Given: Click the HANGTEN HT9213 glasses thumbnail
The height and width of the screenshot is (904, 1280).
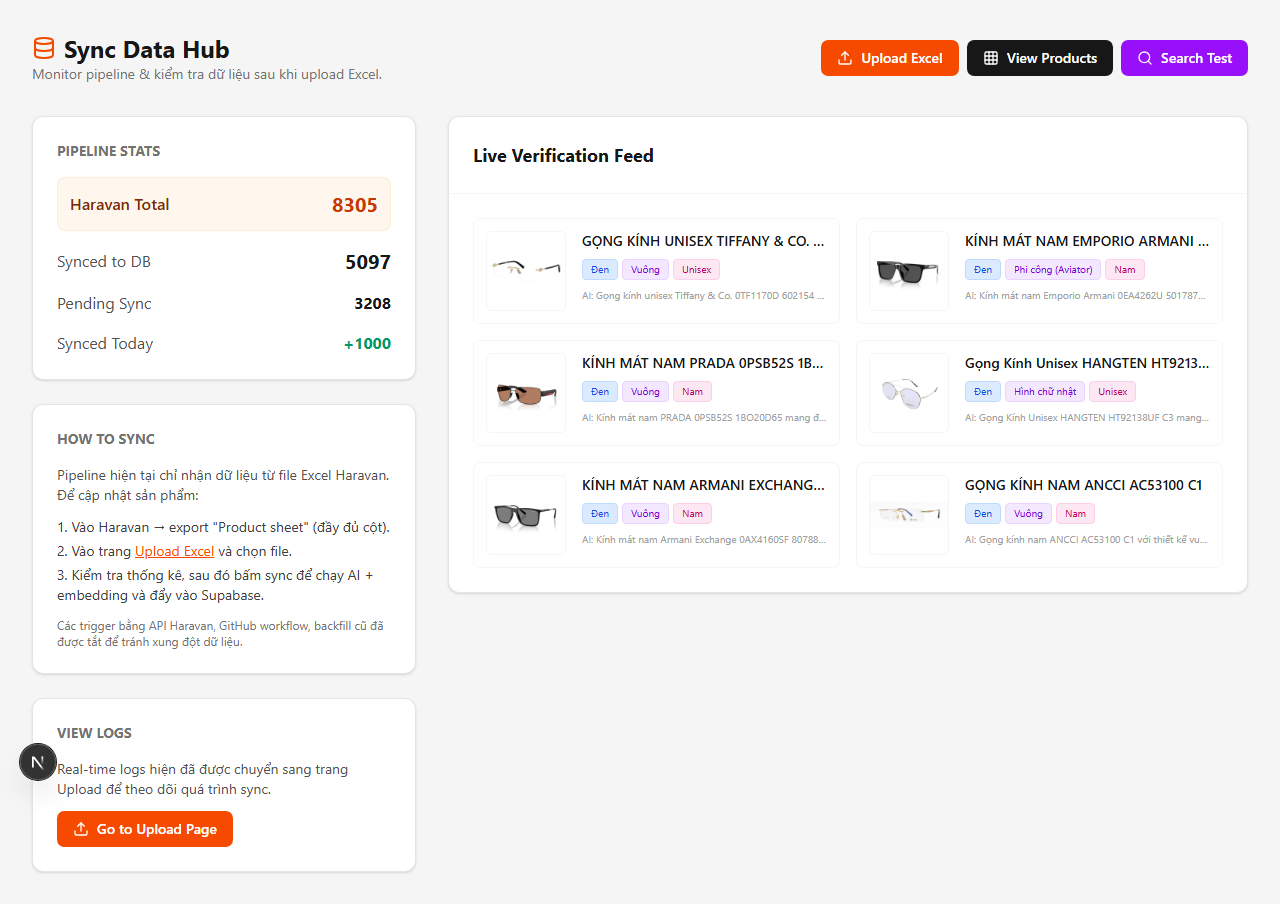Looking at the screenshot, I should (909, 393).
